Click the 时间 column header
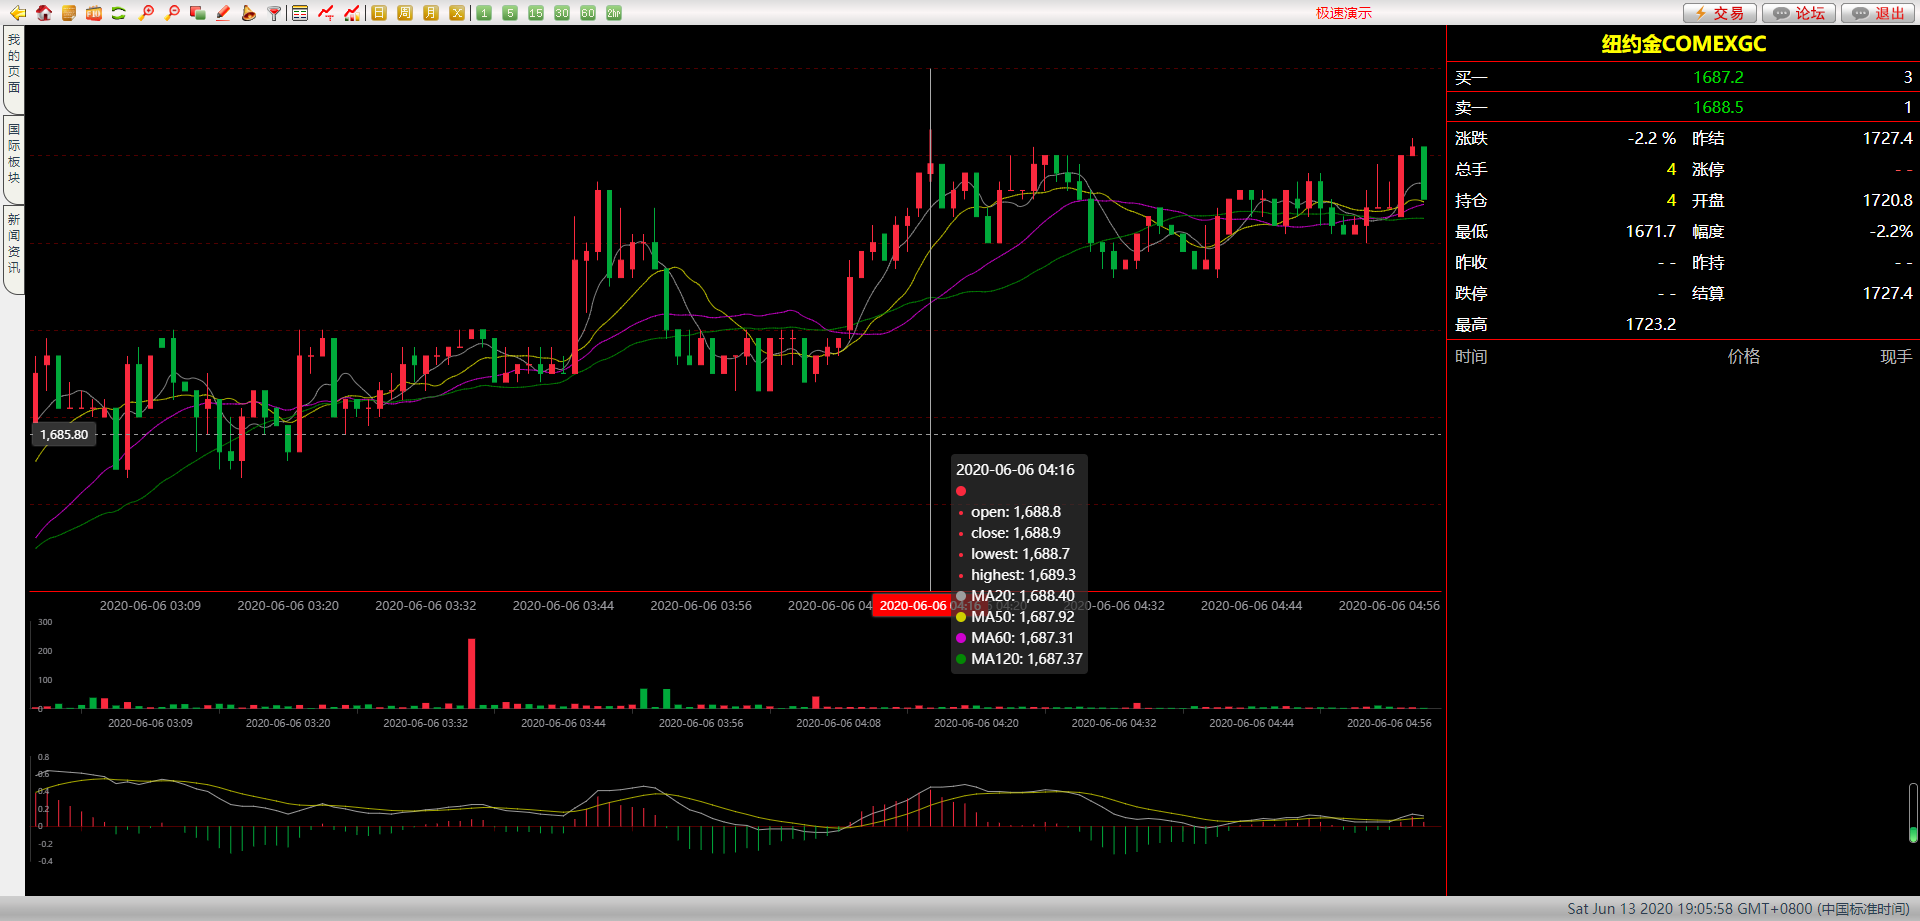Image resolution: width=1920 pixels, height=921 pixels. click(x=1471, y=357)
